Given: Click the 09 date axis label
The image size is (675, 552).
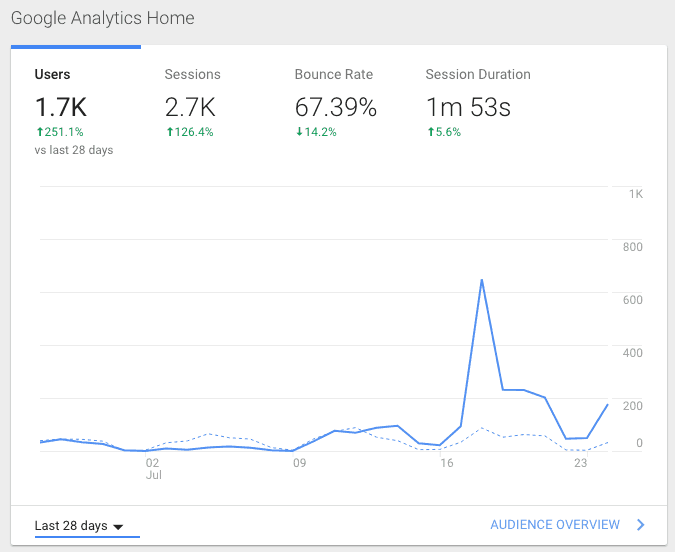Looking at the screenshot, I should [x=300, y=463].
